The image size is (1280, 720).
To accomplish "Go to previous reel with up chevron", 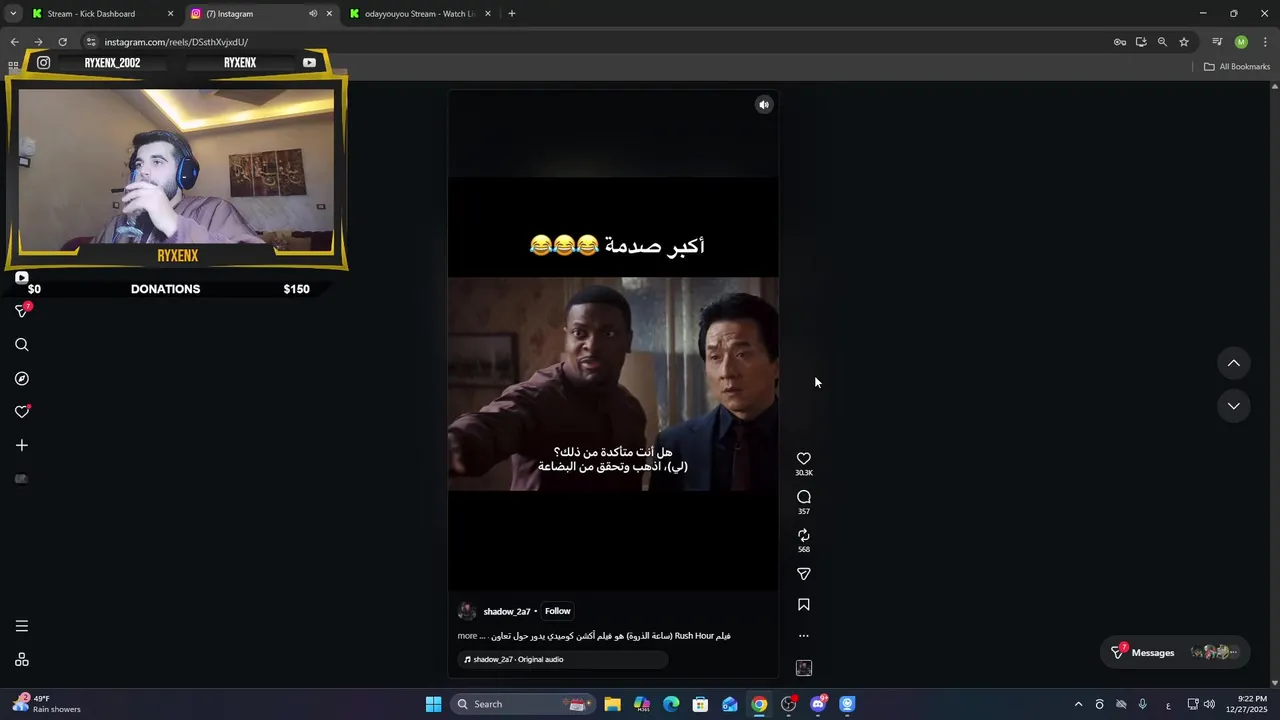I will pyautogui.click(x=1234, y=363).
